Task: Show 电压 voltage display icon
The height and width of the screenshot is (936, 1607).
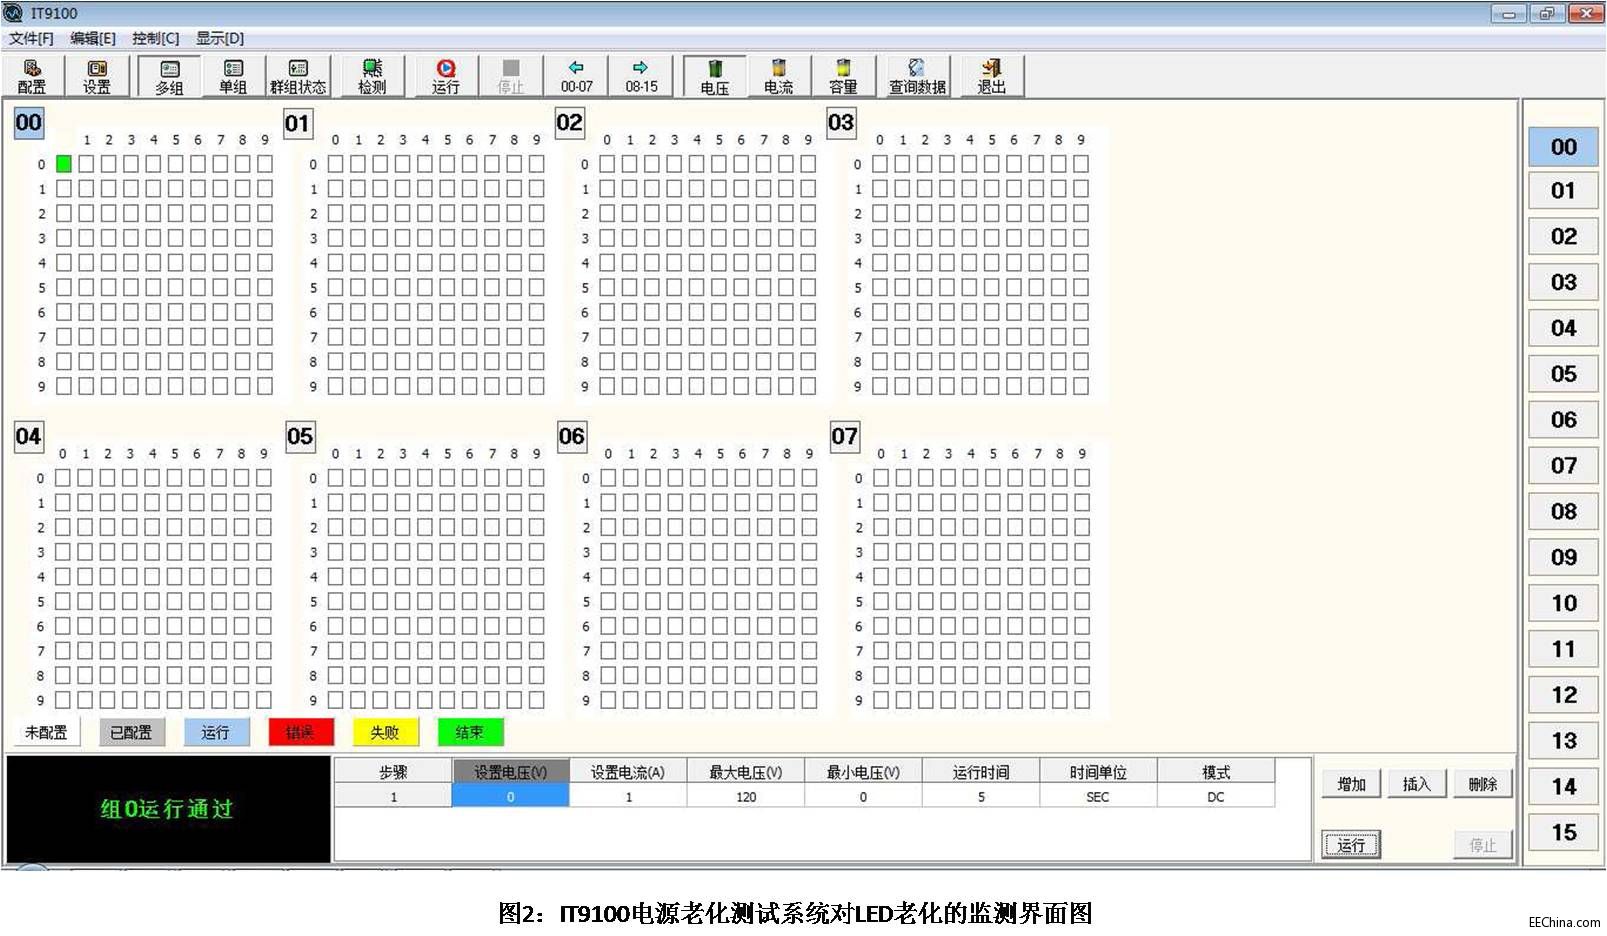Action: 714,76
